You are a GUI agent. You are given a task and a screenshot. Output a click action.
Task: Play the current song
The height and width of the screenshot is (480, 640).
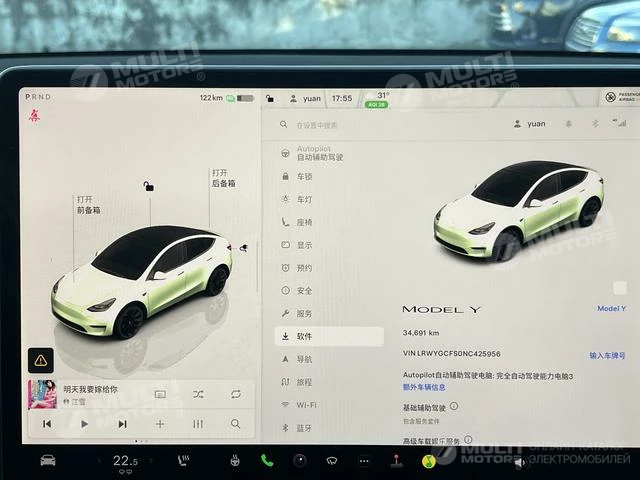pyautogui.click(x=84, y=424)
